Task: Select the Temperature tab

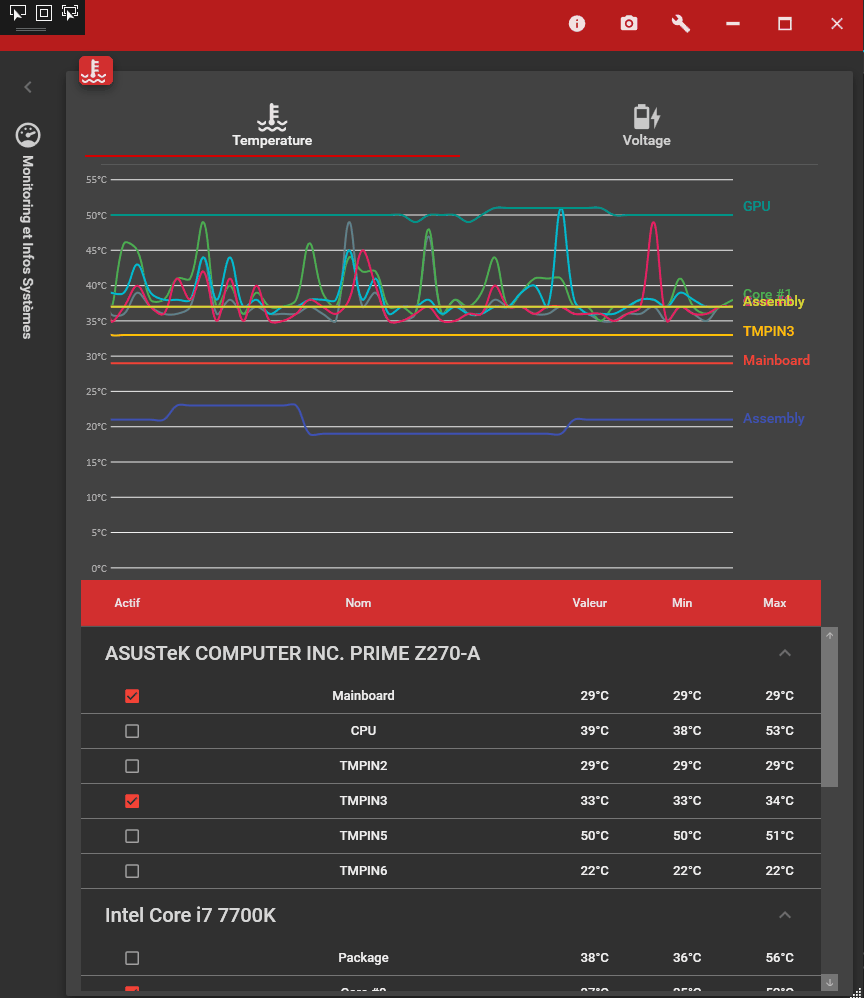Action: coord(272,140)
